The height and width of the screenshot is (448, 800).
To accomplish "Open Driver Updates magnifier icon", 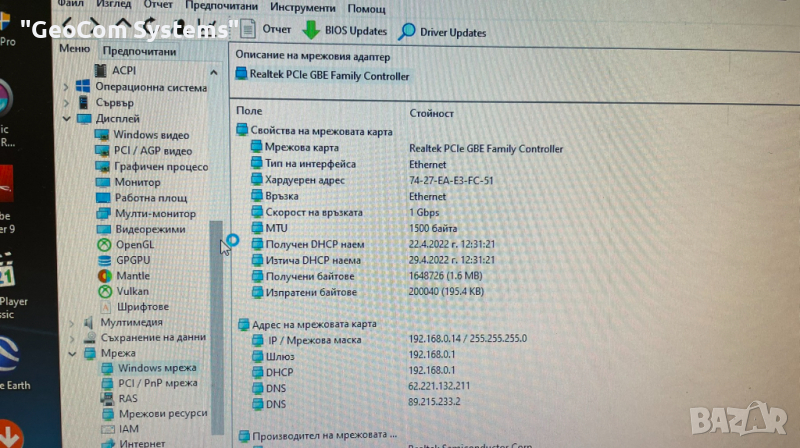I will (x=407, y=31).
